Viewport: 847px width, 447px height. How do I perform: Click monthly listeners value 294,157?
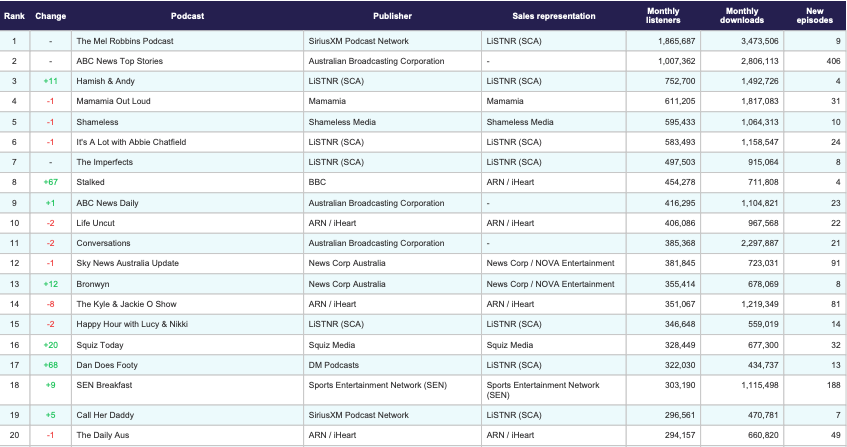(680, 435)
